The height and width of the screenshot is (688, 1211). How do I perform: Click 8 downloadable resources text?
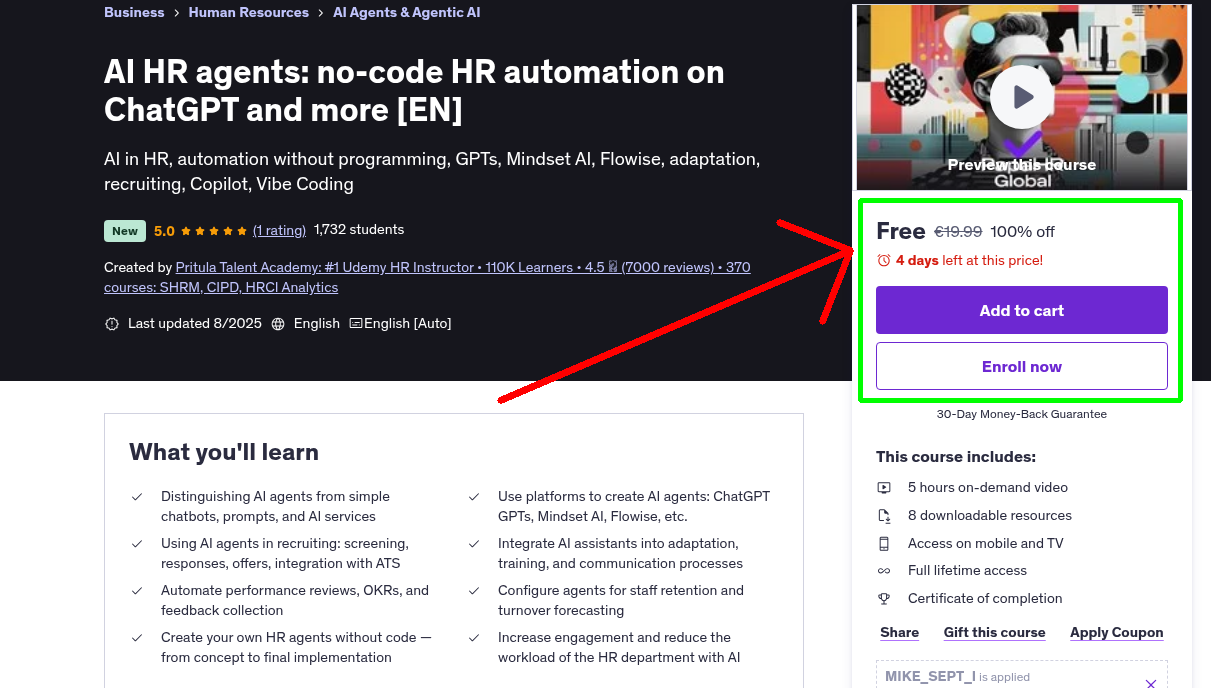pos(990,516)
